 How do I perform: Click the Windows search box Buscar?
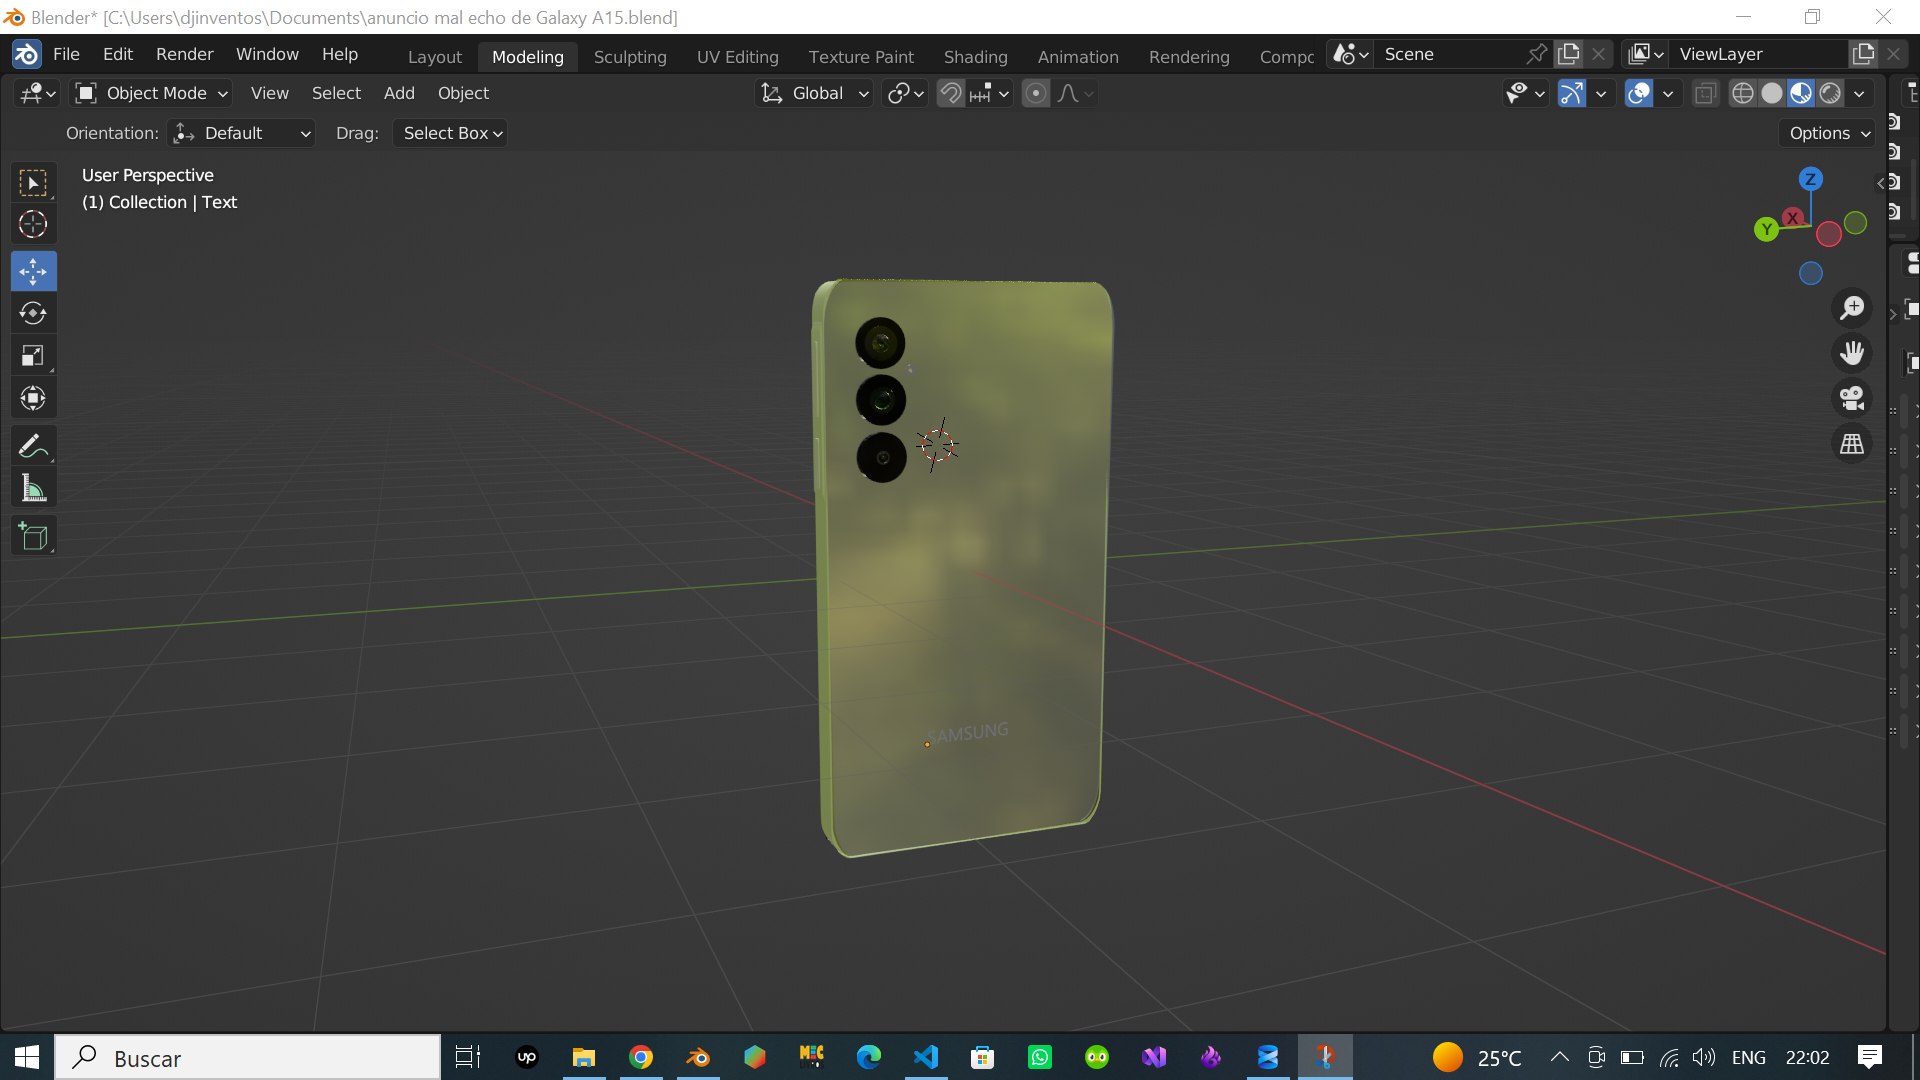click(x=247, y=1057)
